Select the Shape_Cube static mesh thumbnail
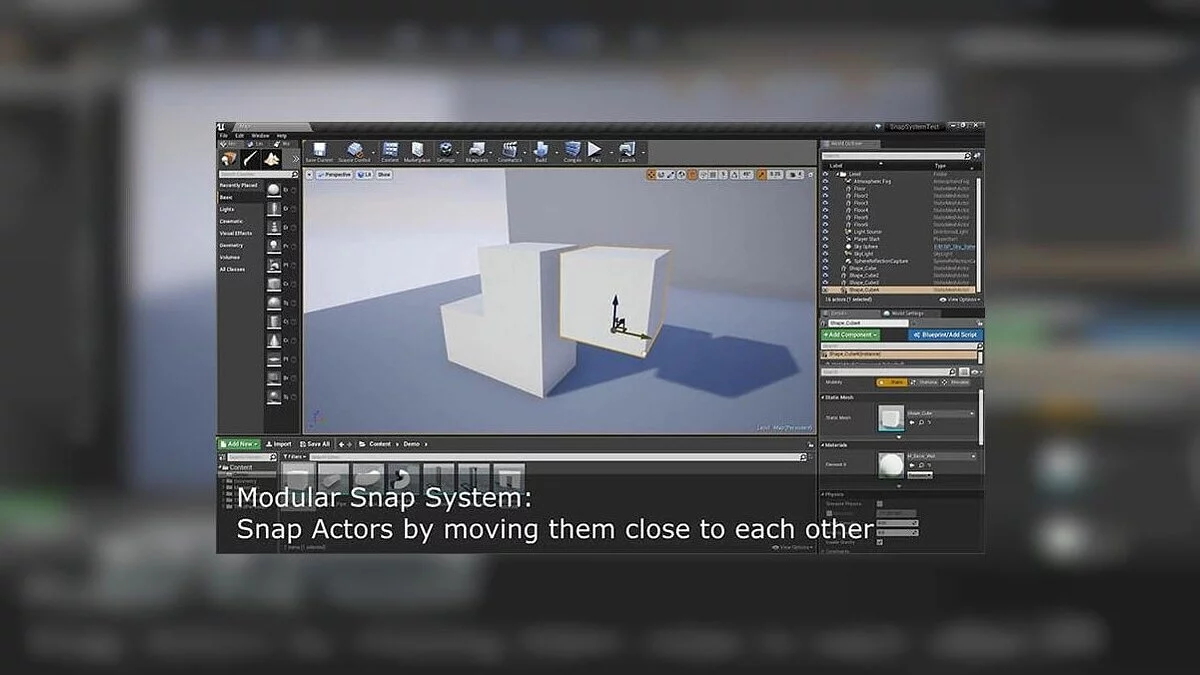Screen dimensions: 1200x675 point(890,417)
